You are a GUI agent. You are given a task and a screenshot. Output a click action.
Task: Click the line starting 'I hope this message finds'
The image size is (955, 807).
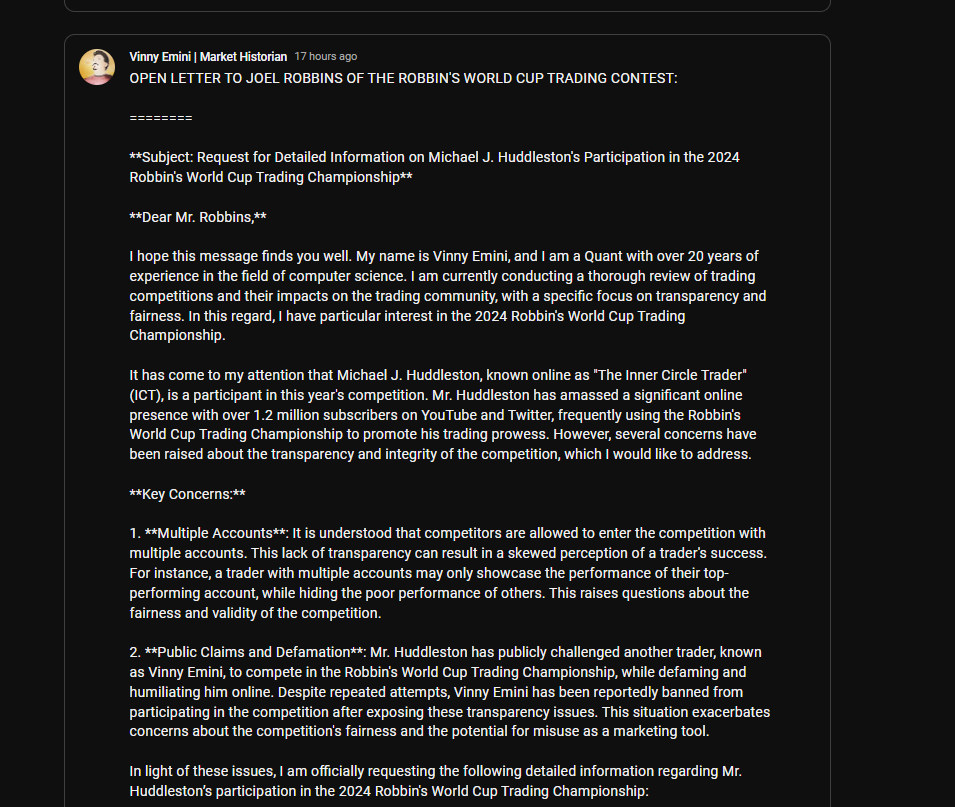point(444,256)
